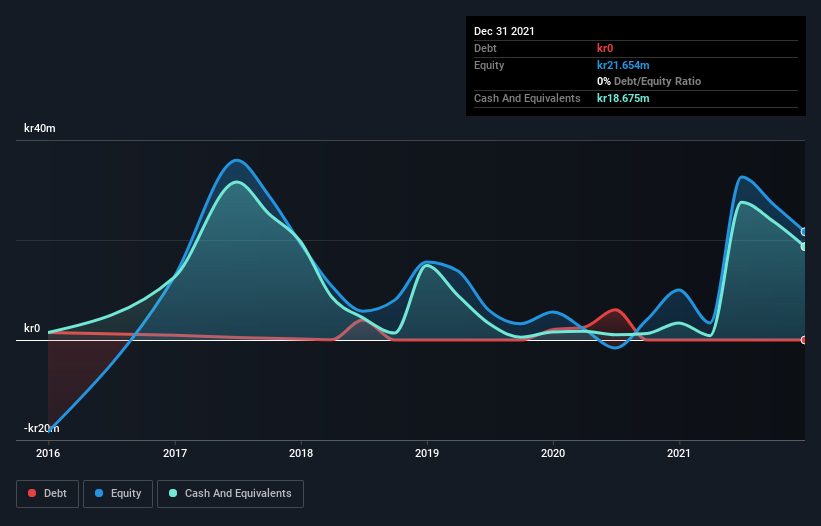Select the 2021 x-axis label
The height and width of the screenshot is (526, 821).
tap(679, 453)
